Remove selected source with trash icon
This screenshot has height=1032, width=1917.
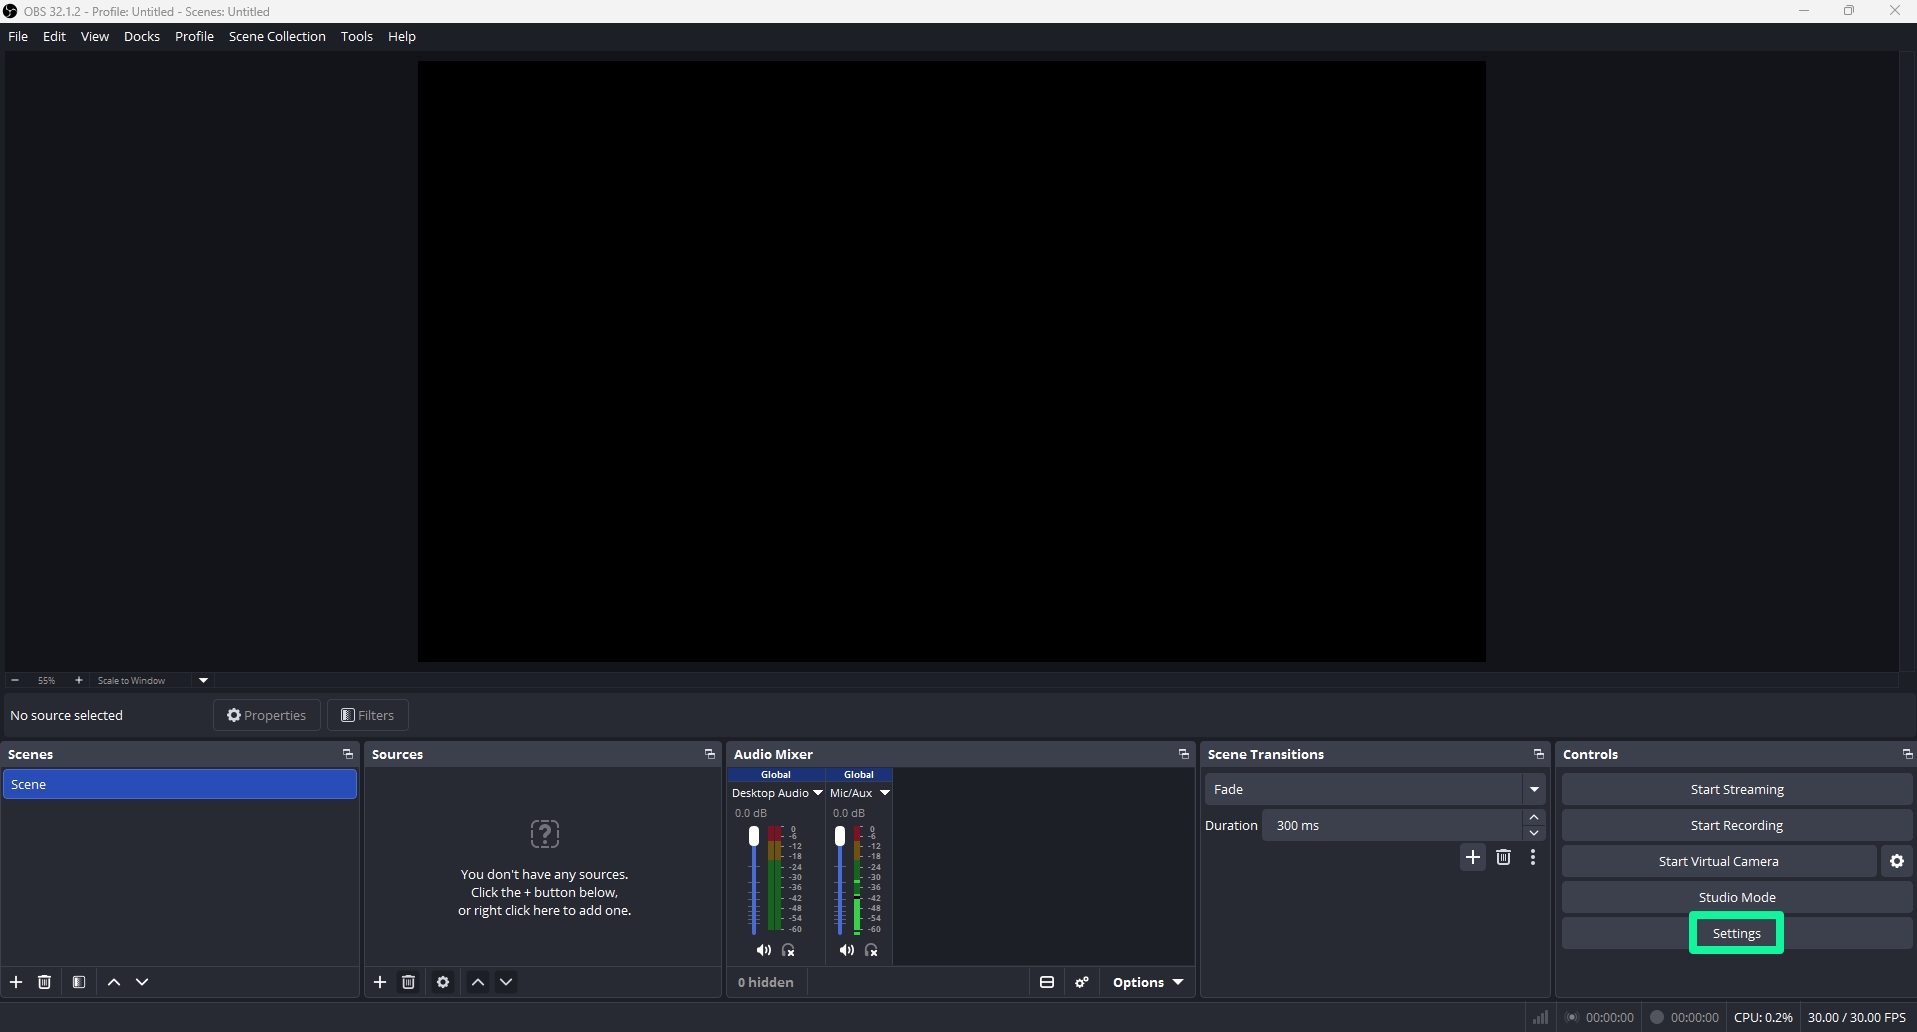[408, 982]
